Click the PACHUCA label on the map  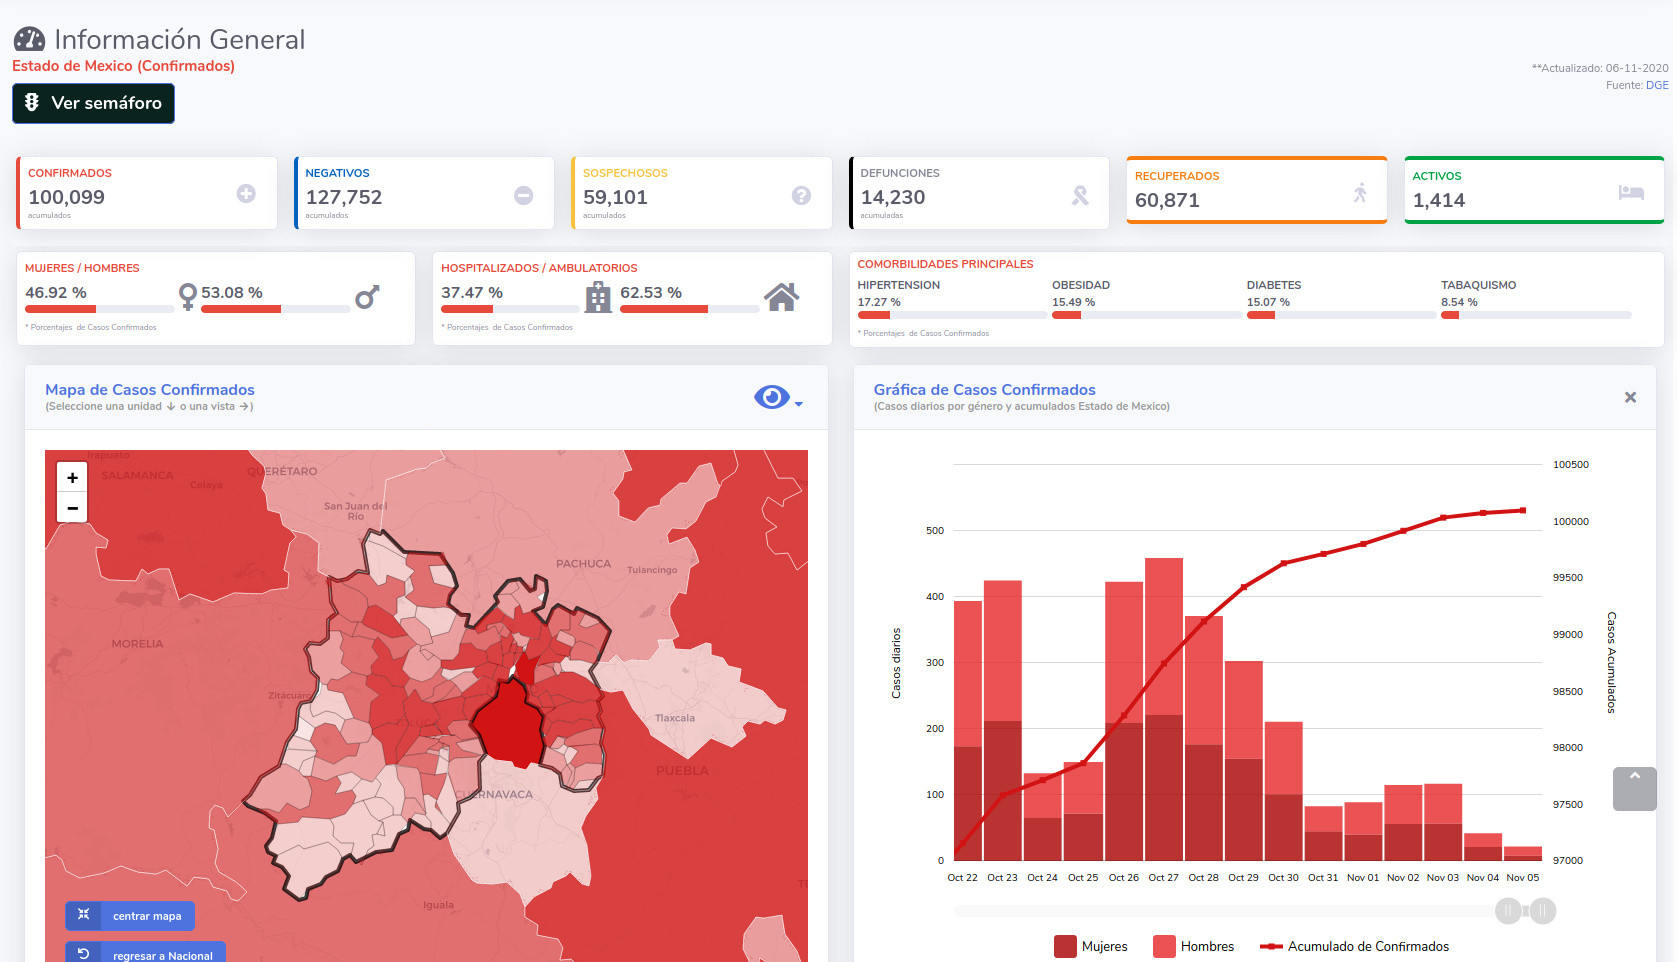point(583,564)
